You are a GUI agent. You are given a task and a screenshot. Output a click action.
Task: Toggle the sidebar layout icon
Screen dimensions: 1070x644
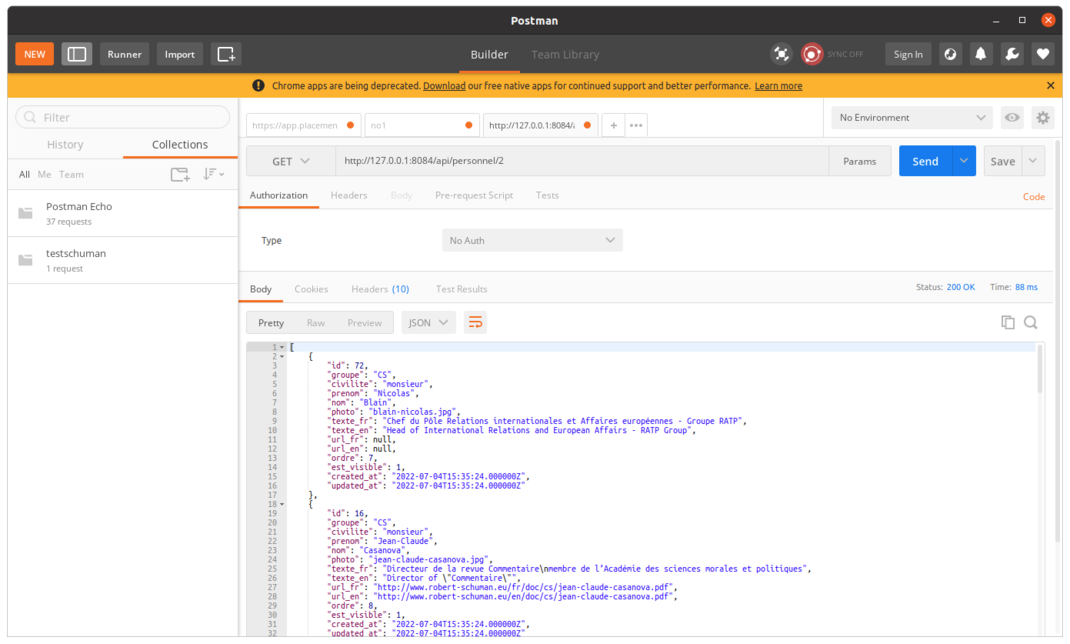77,54
